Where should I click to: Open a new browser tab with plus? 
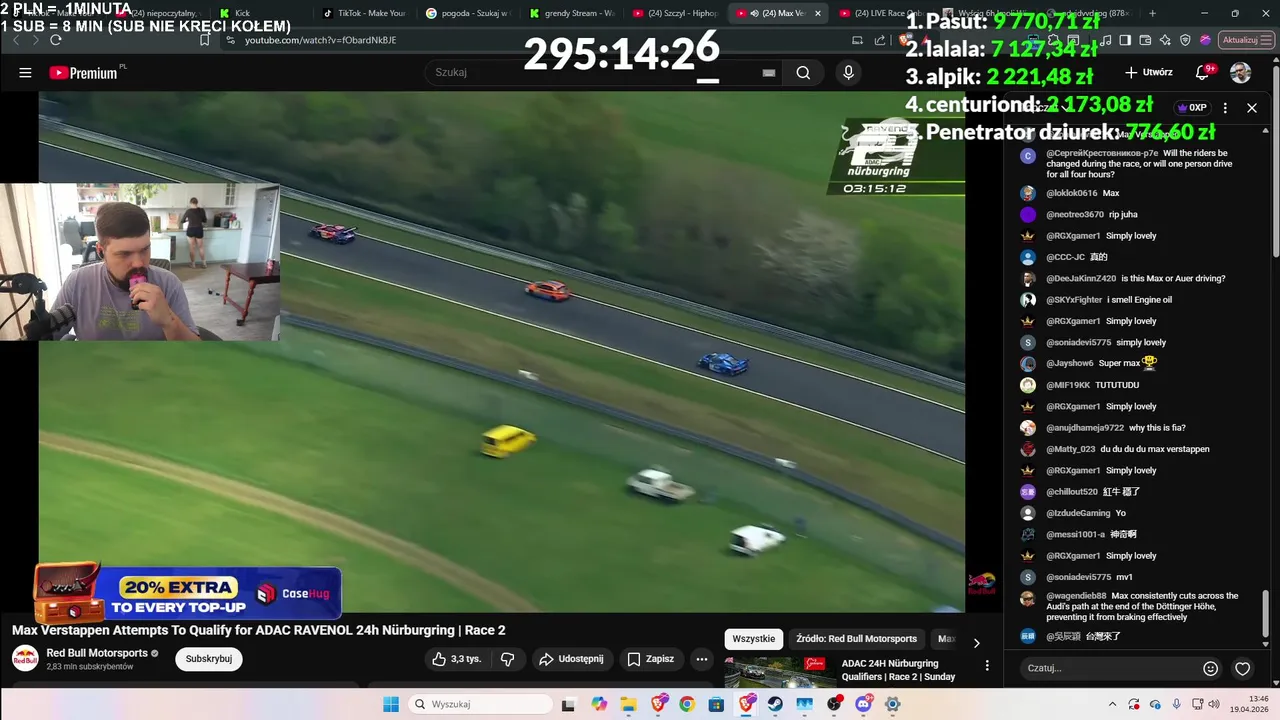pyautogui.click(x=1152, y=13)
